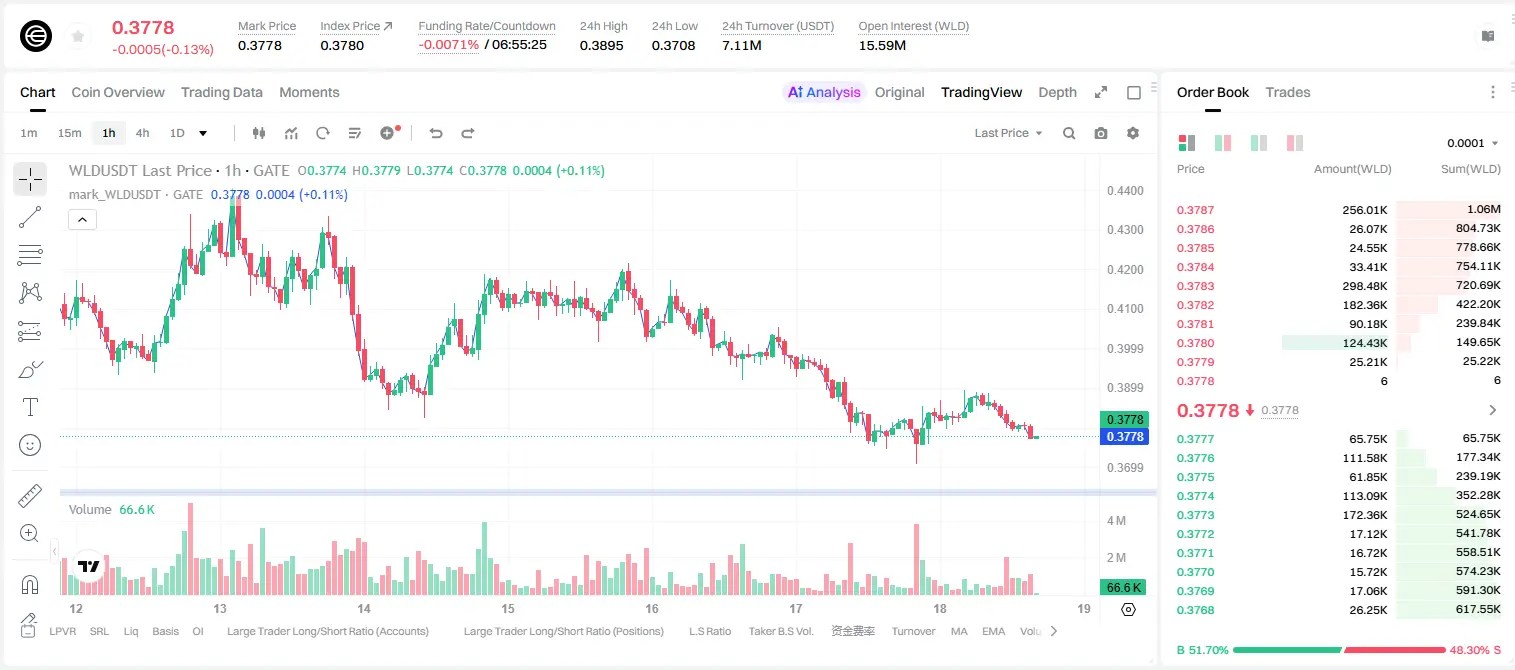Choose the text annotation tool
The width and height of the screenshot is (1515, 670).
pyautogui.click(x=30, y=407)
